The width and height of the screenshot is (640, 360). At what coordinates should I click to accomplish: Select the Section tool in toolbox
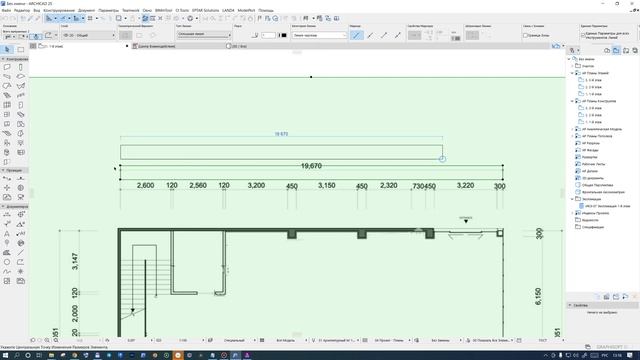(7, 179)
